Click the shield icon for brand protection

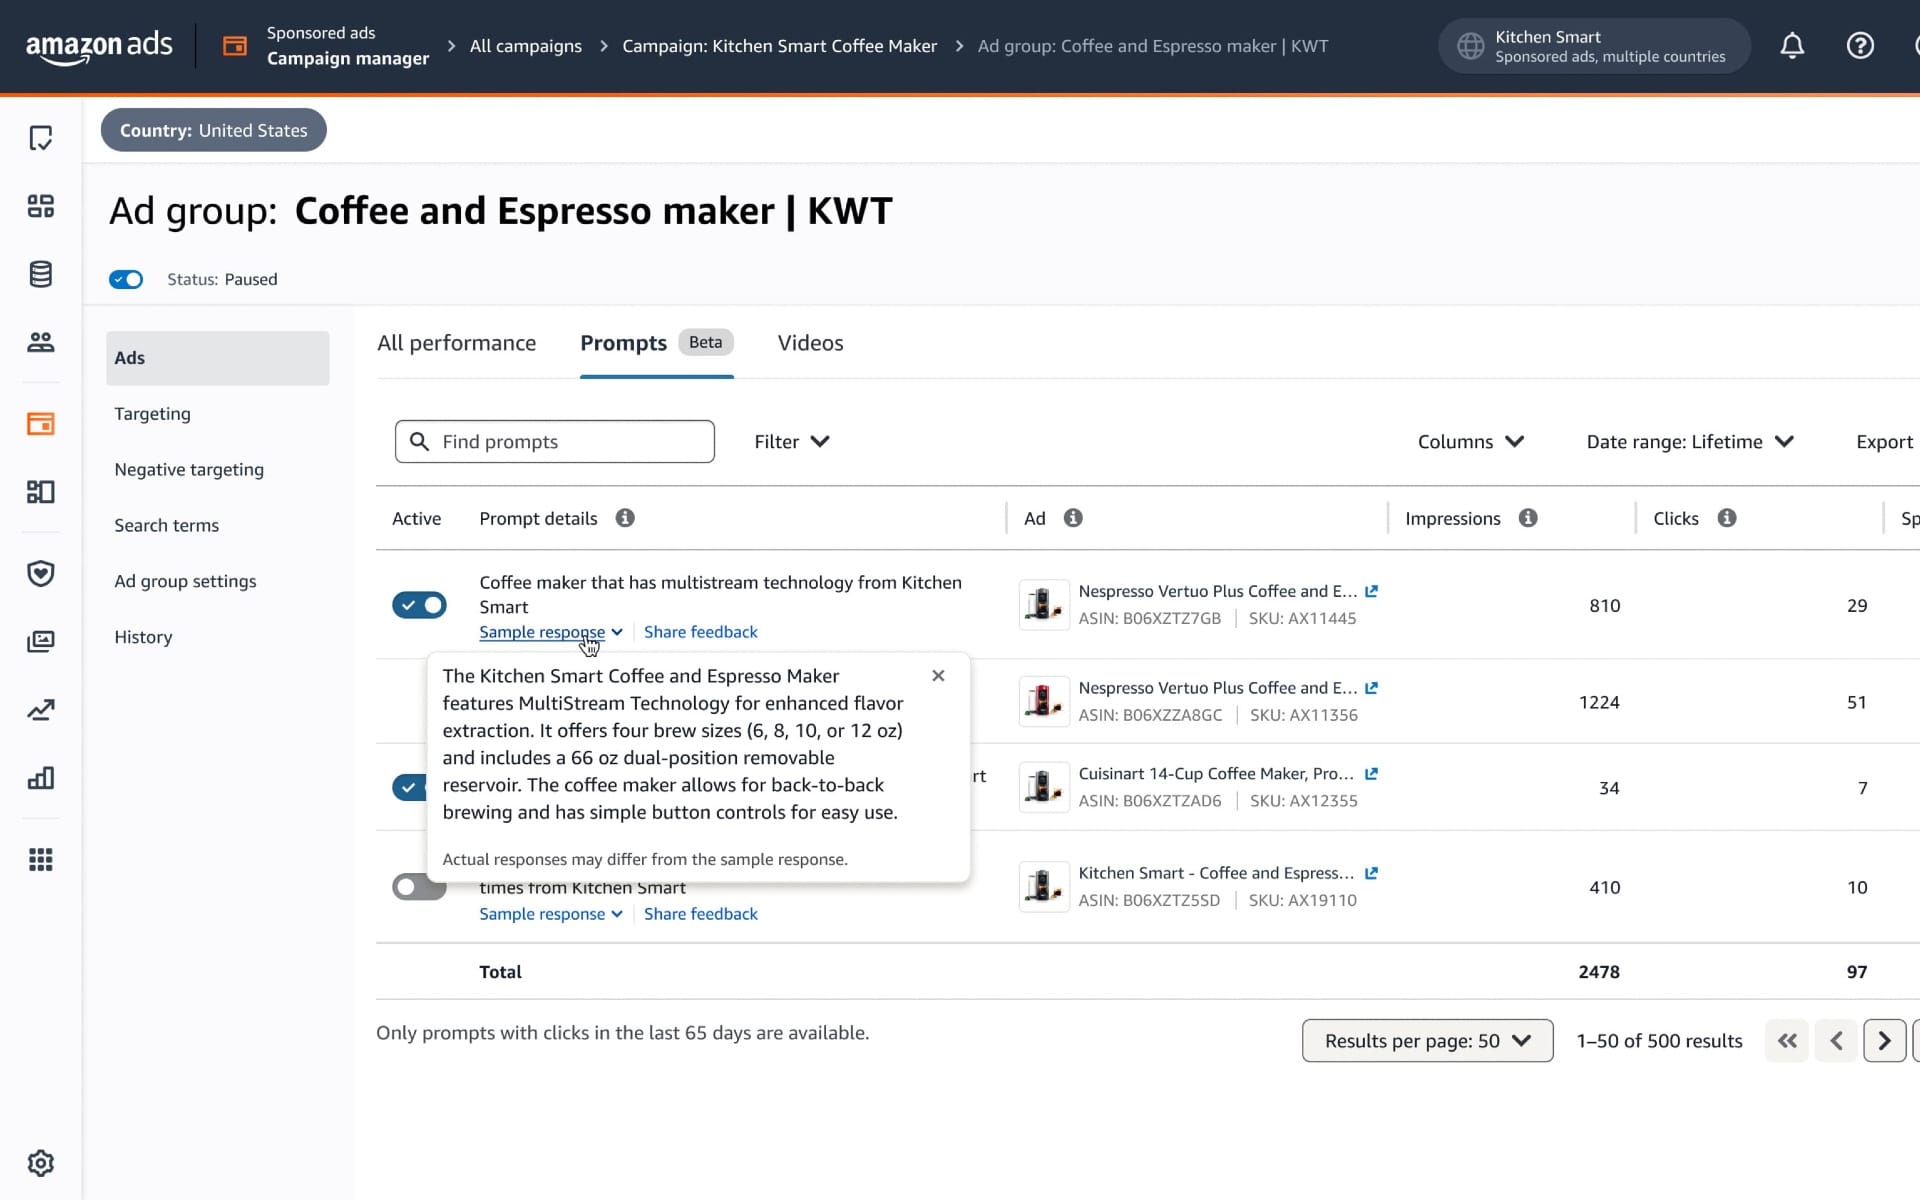[x=40, y=573]
